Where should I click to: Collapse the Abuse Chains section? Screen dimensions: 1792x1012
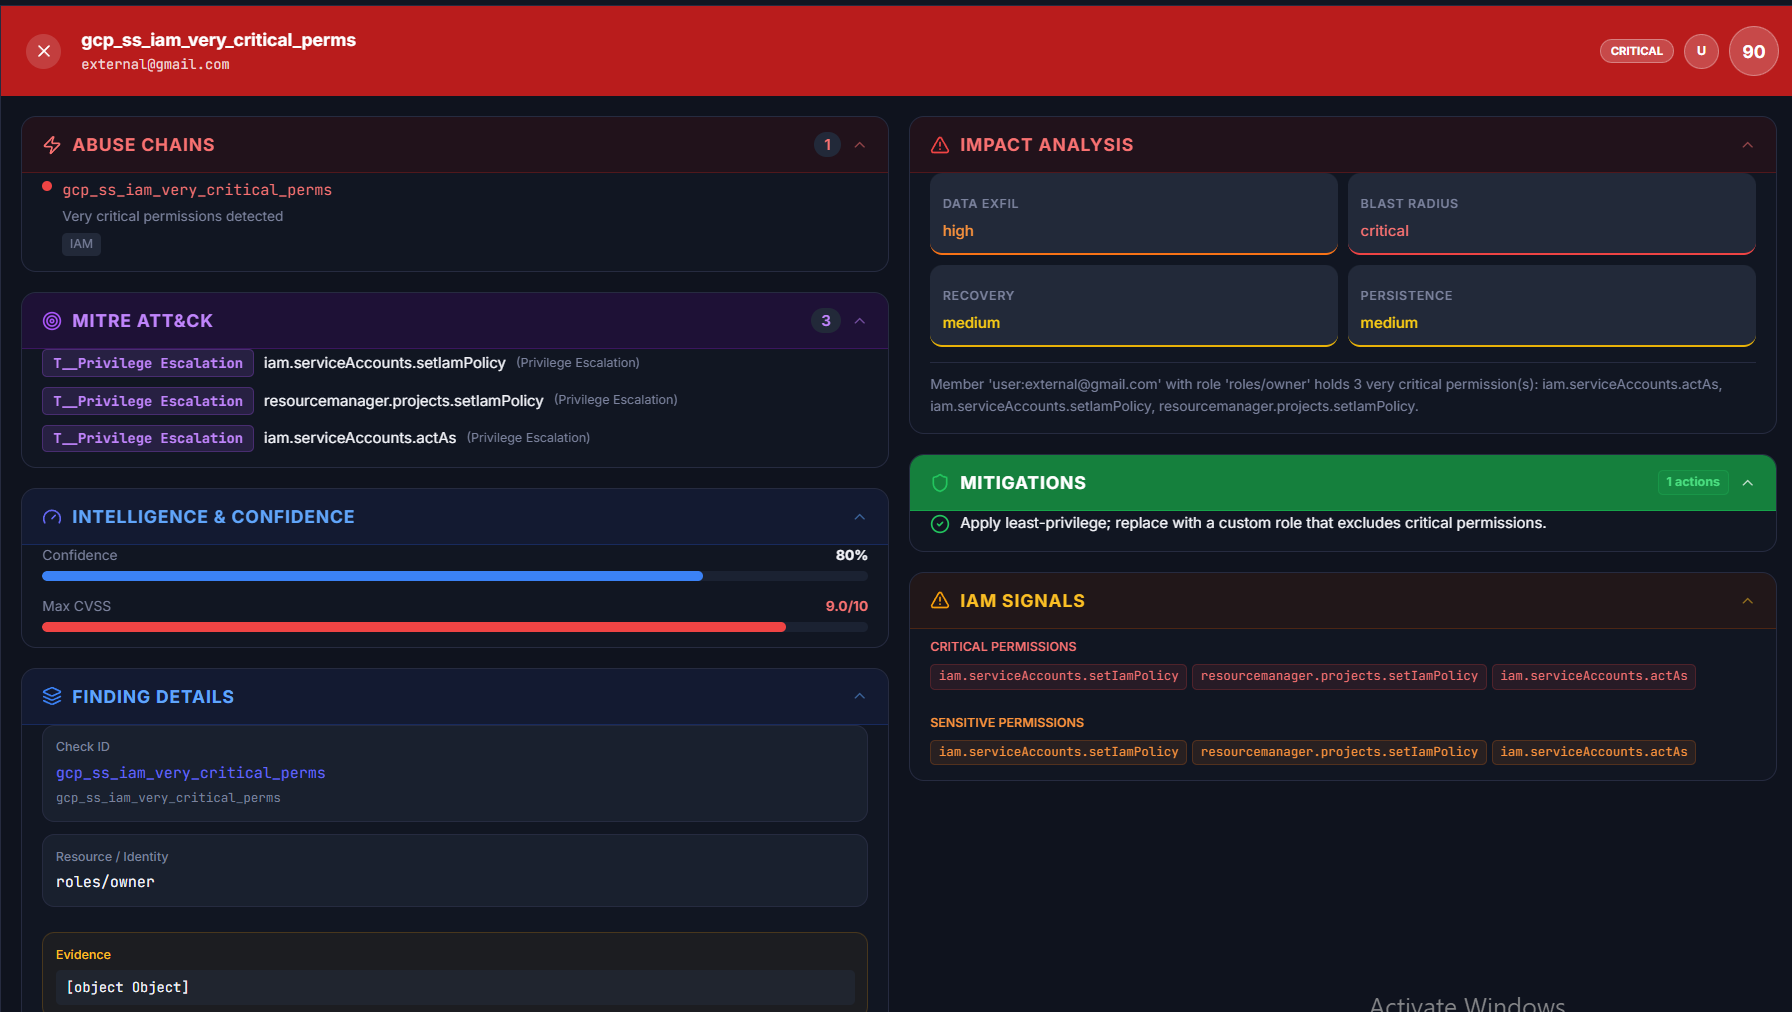pos(860,145)
